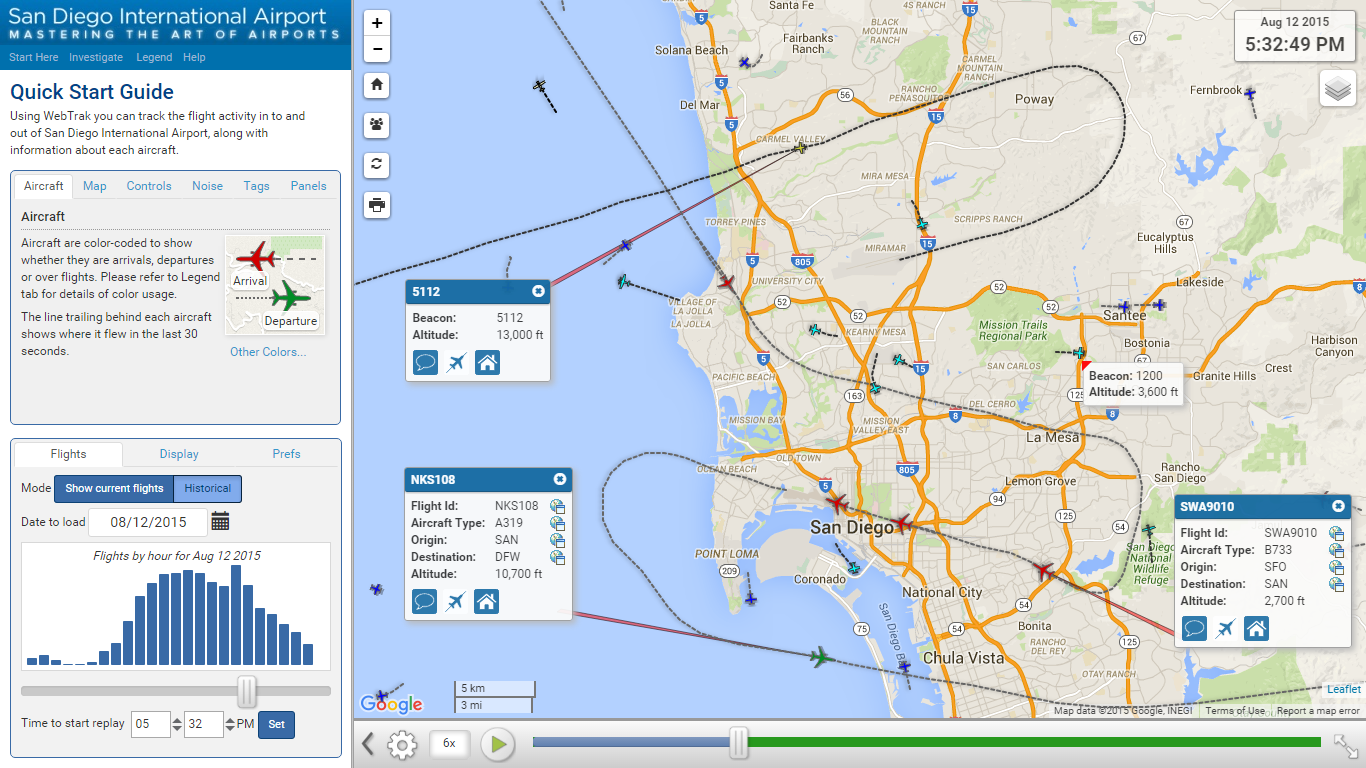Screen dimensions: 1366x768
Task: Collapse the side panel with left chevron
Action: pyautogui.click(x=367, y=744)
